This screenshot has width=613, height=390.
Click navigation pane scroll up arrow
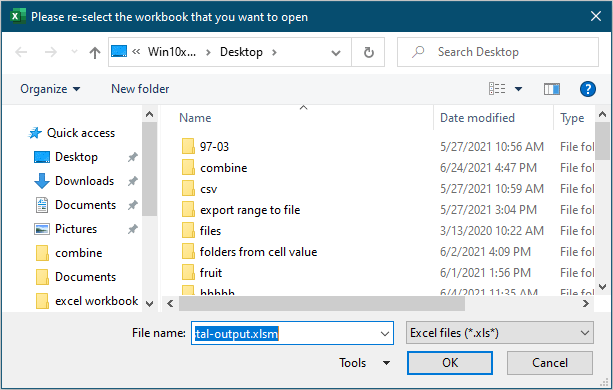(149, 114)
